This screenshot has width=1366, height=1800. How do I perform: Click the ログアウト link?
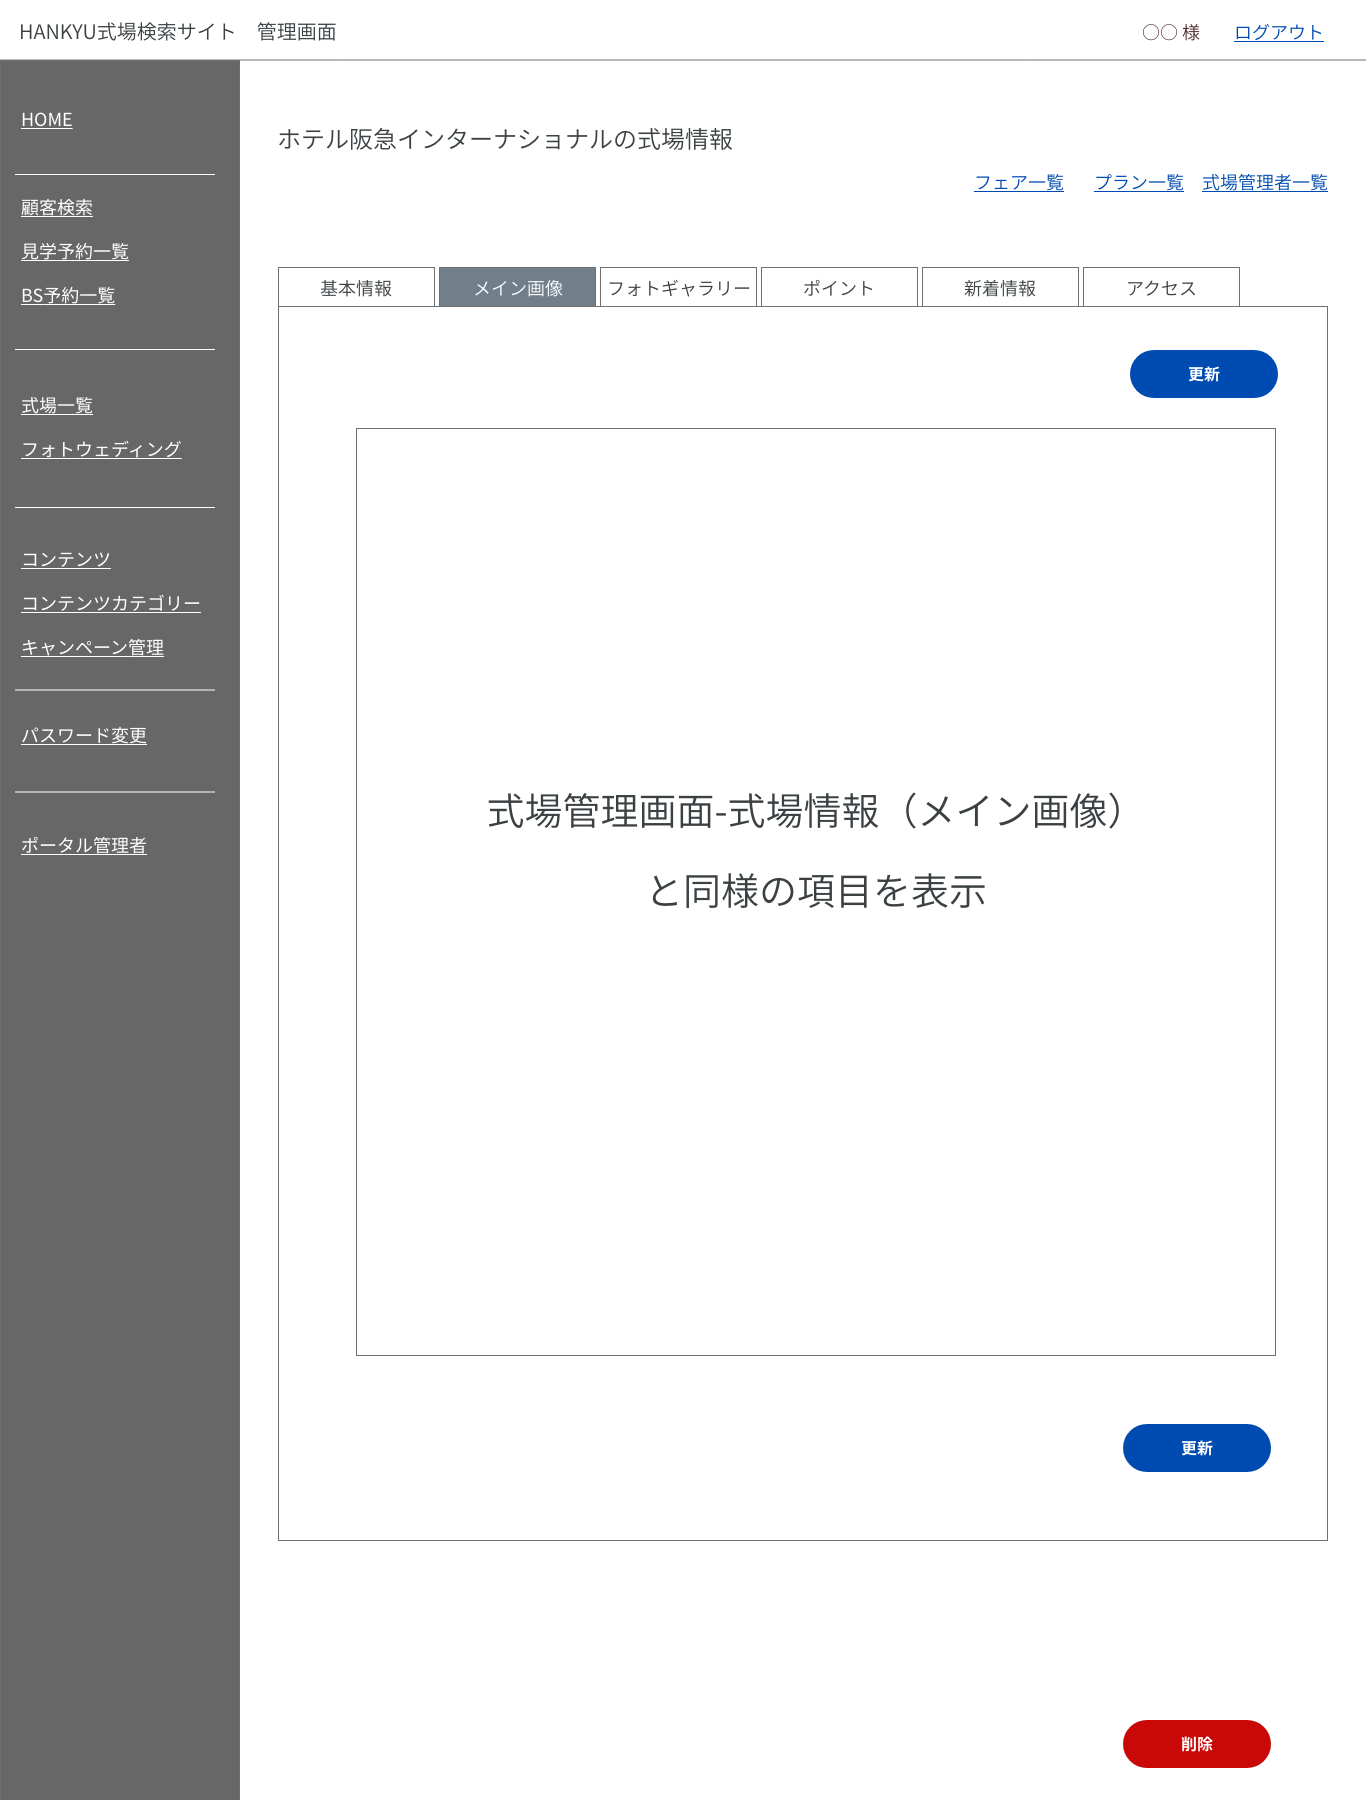tap(1278, 33)
